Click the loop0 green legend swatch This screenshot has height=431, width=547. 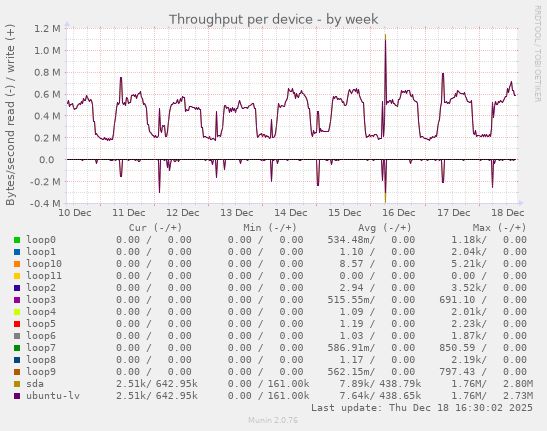pos(17,240)
